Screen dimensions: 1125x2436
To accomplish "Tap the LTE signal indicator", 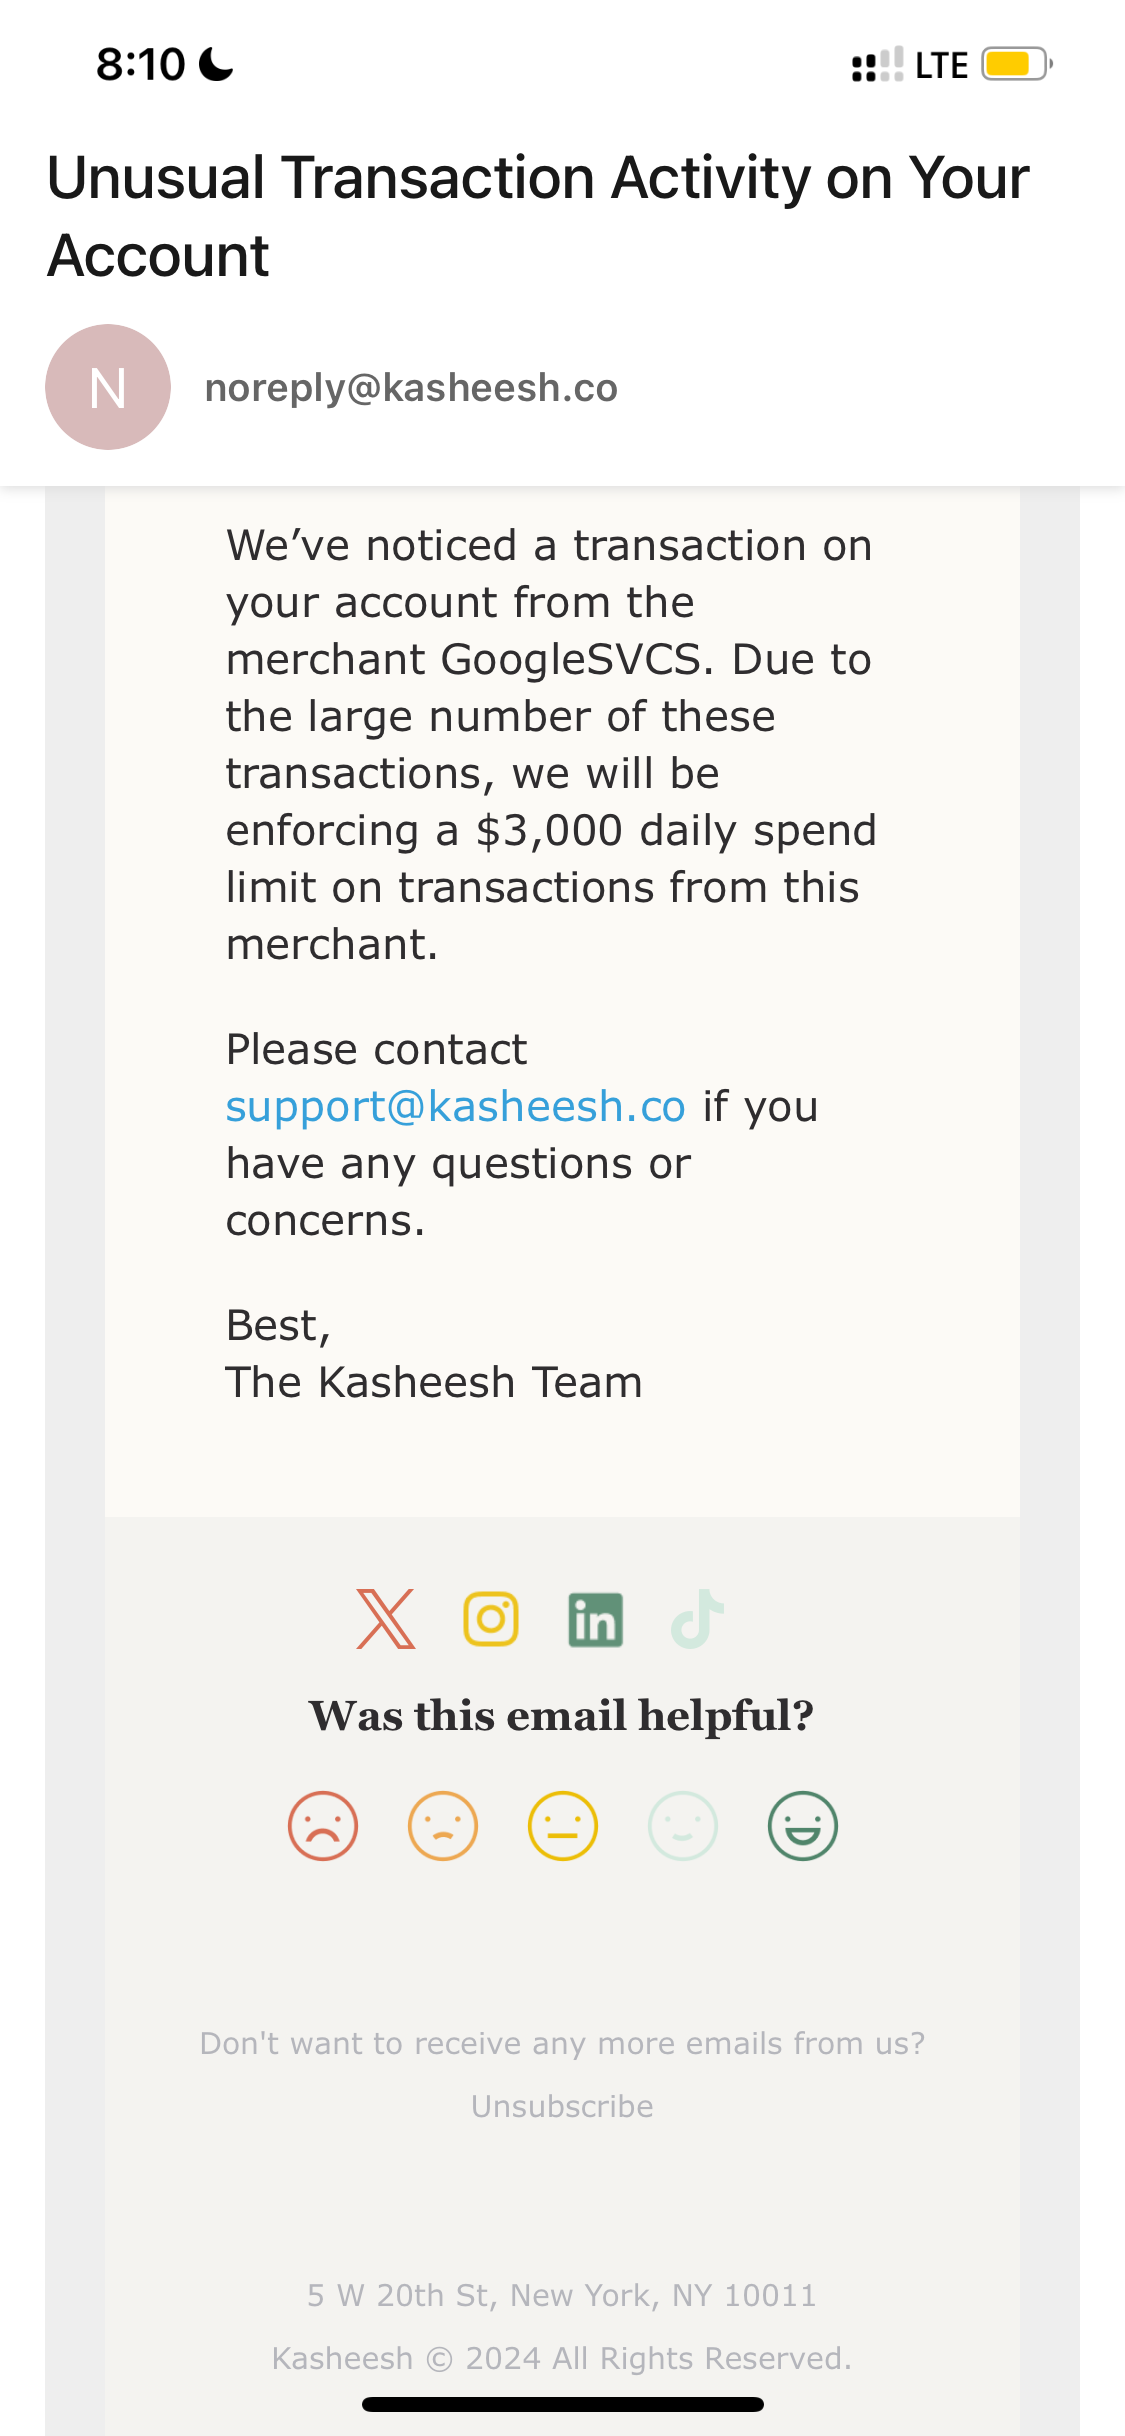I will pos(941,66).
